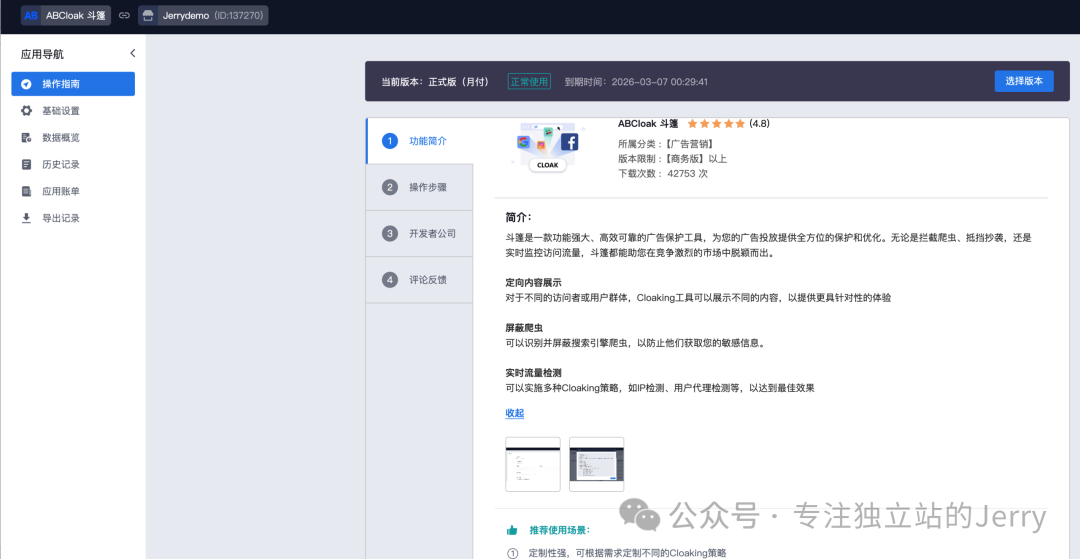Click the 正常使用 status badge
Screen dimensions: 1080x559
pos(529,81)
